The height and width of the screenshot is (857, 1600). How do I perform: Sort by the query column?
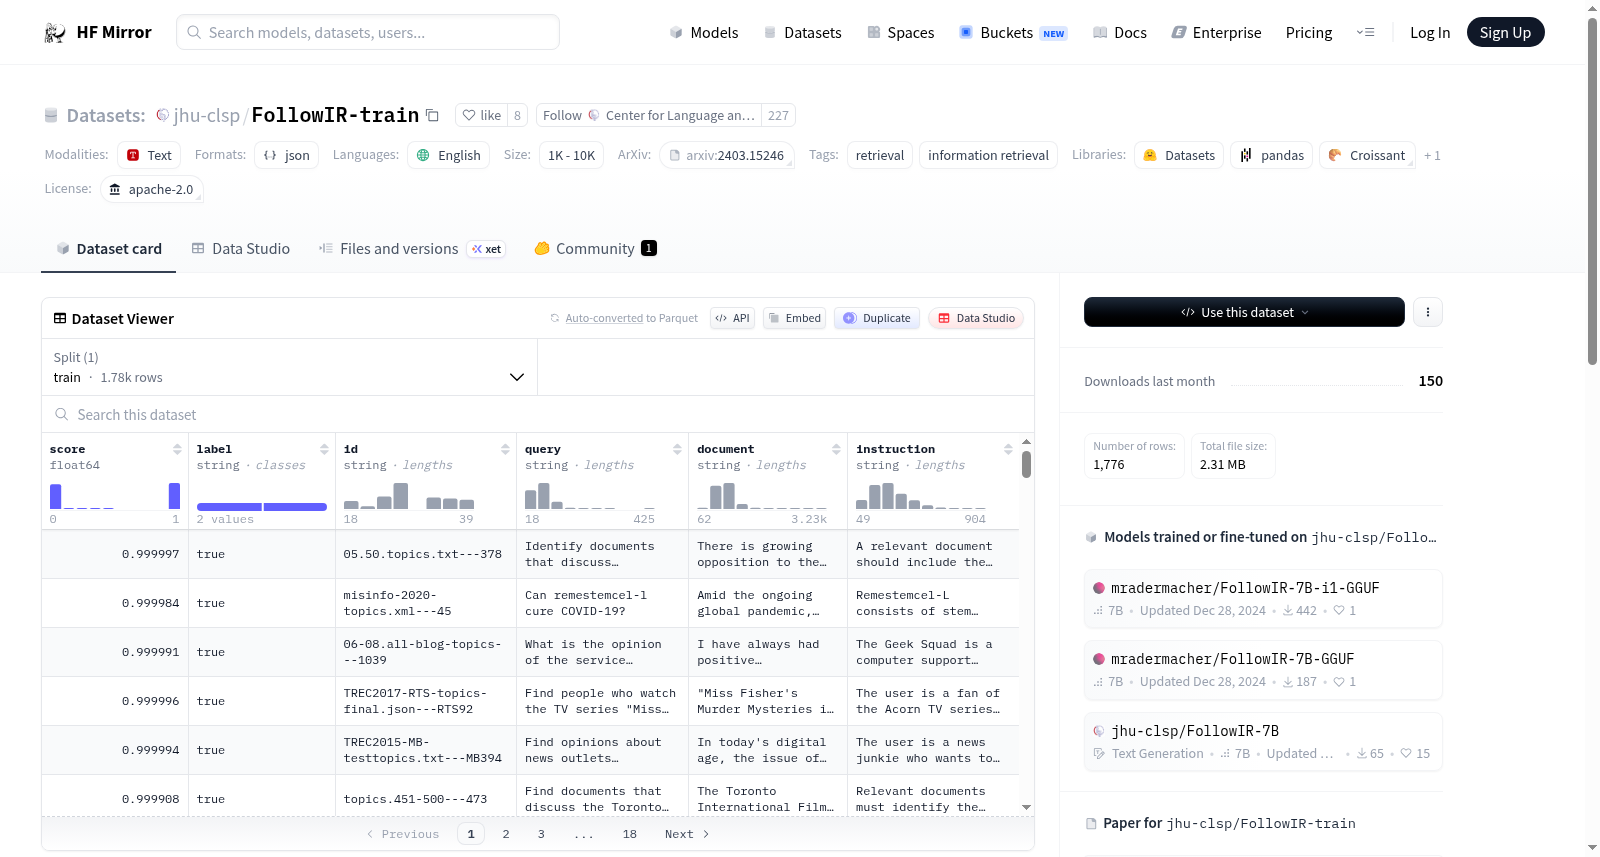(x=677, y=449)
